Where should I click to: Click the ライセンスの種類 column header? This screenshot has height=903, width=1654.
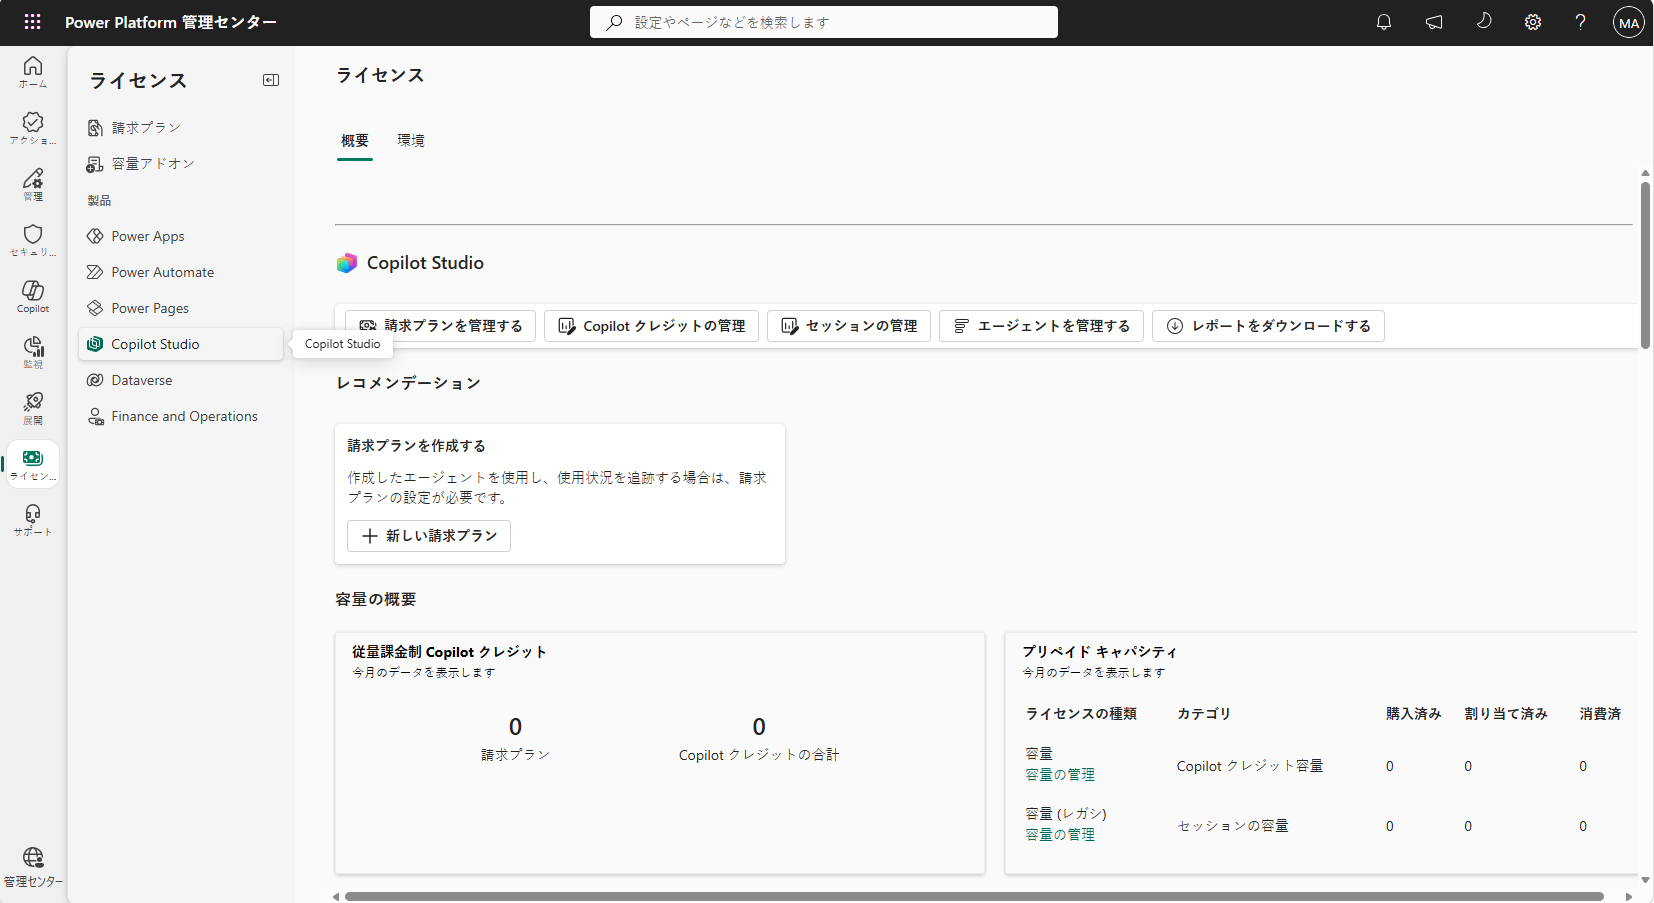tap(1081, 714)
